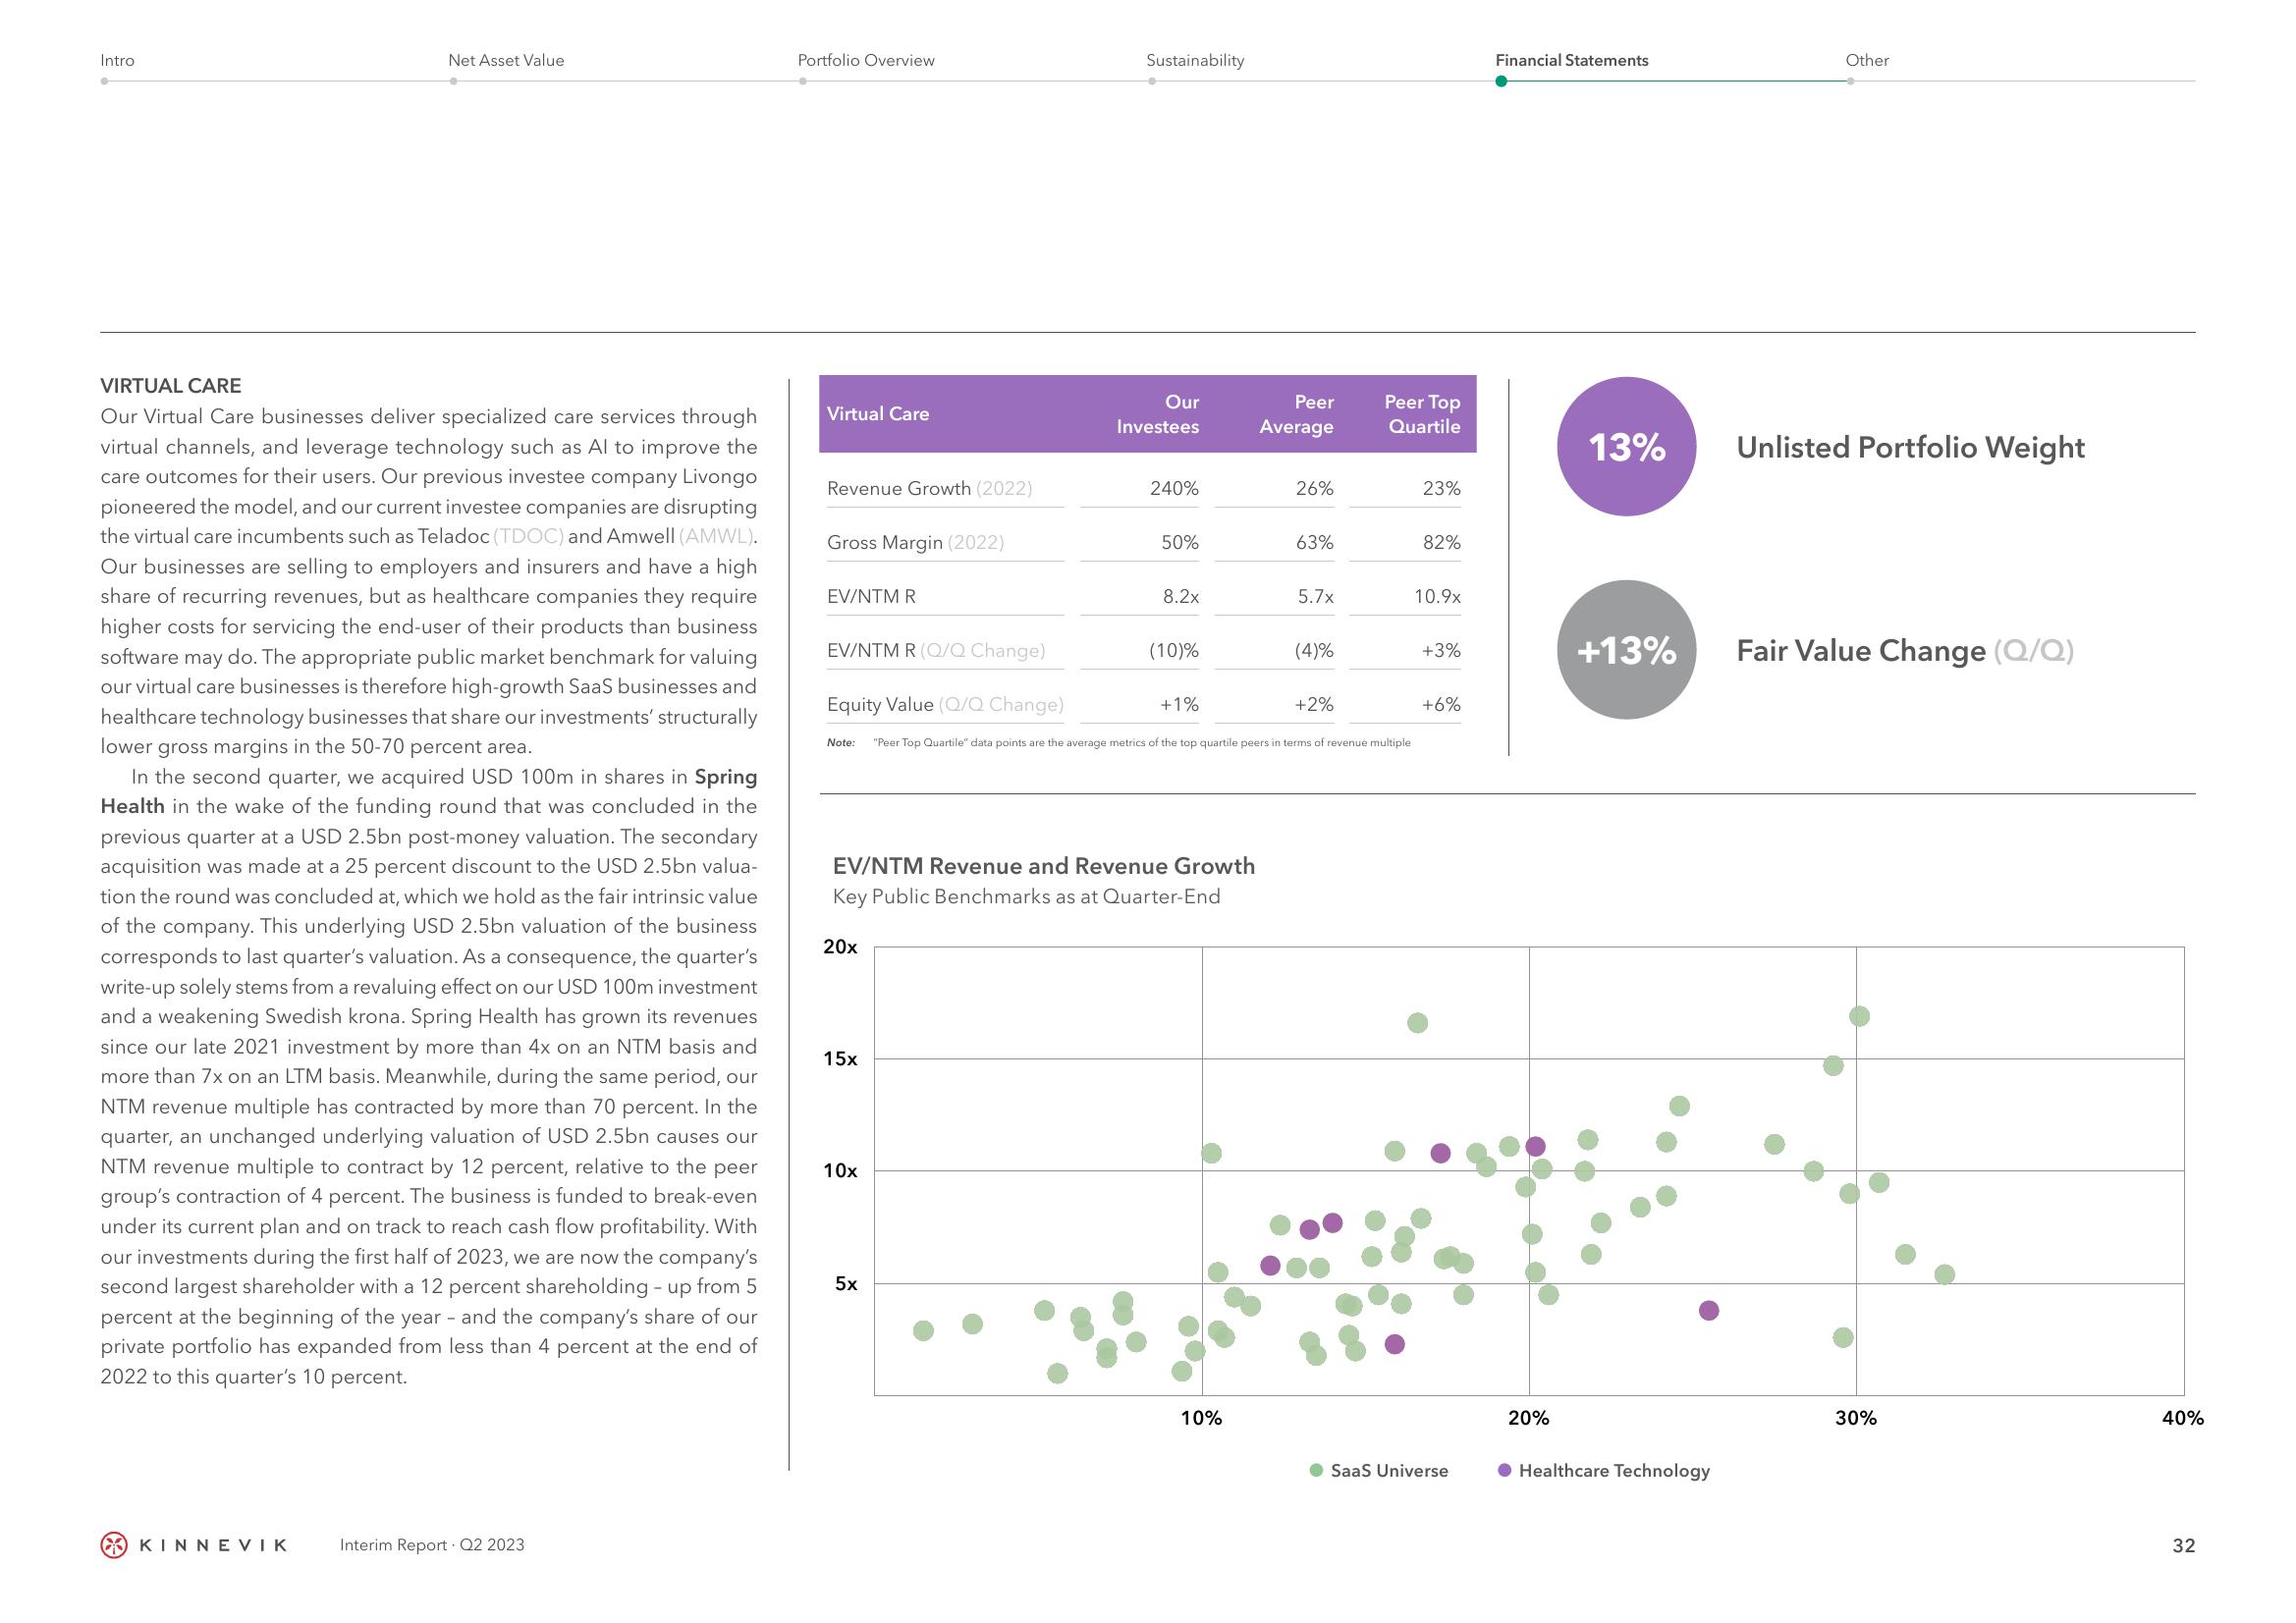Click the 26% peer average value

coord(1314,488)
